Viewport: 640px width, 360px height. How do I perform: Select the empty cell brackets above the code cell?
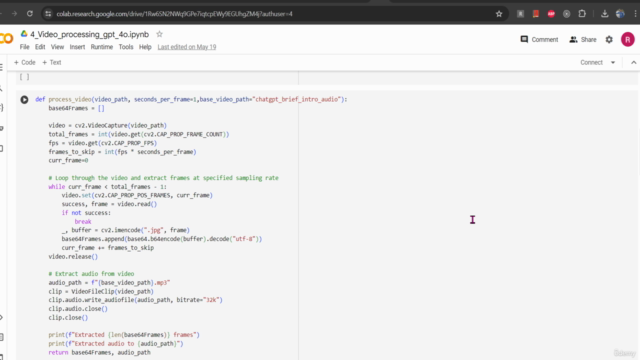pyautogui.click(x=24, y=77)
